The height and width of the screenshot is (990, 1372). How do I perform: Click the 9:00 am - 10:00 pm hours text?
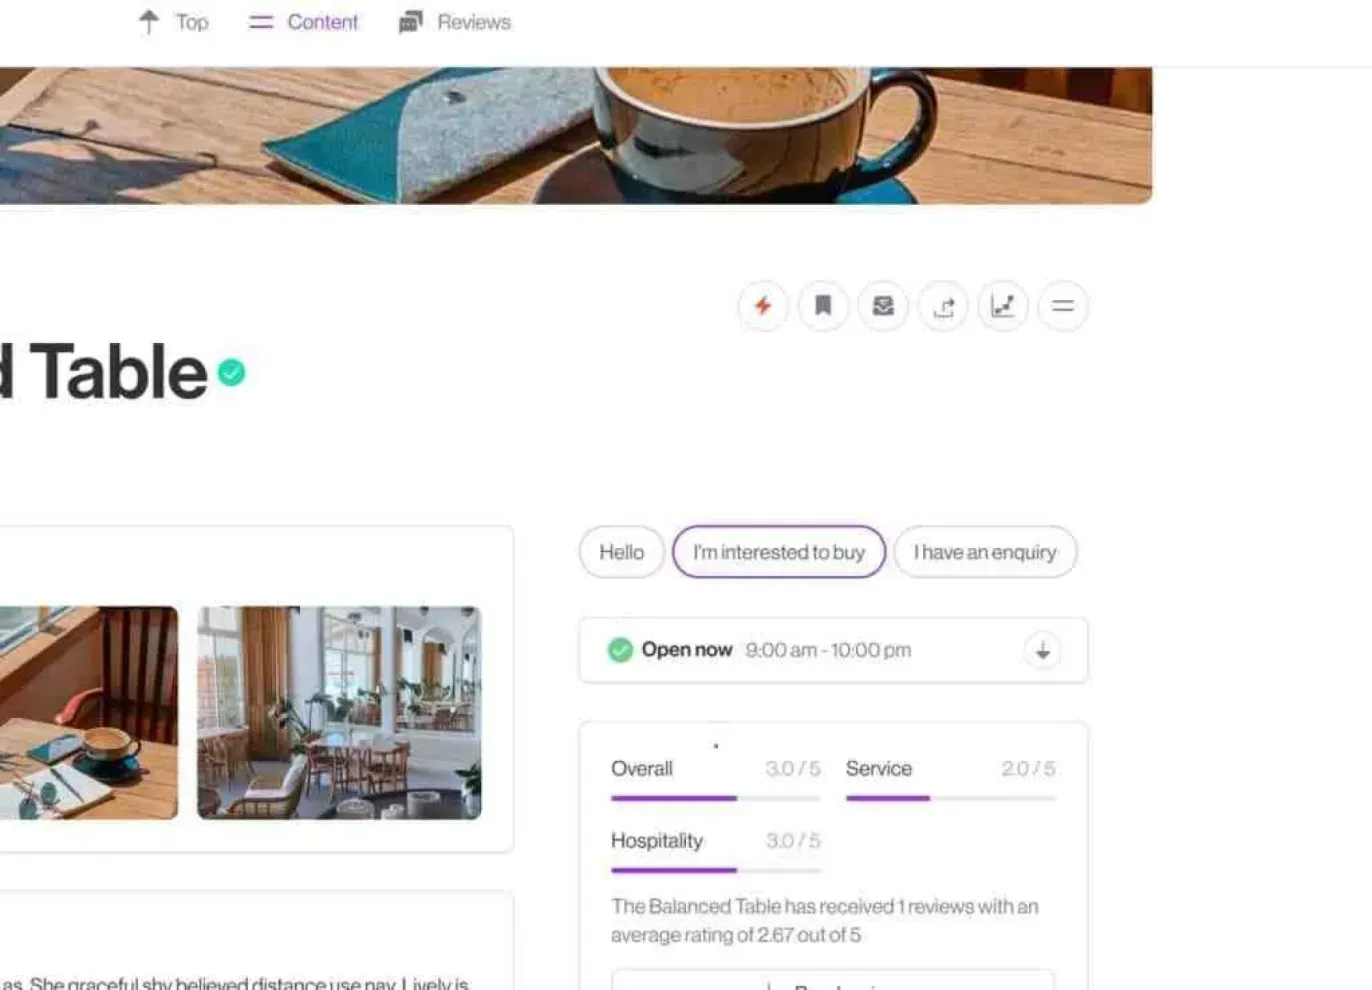point(828,650)
